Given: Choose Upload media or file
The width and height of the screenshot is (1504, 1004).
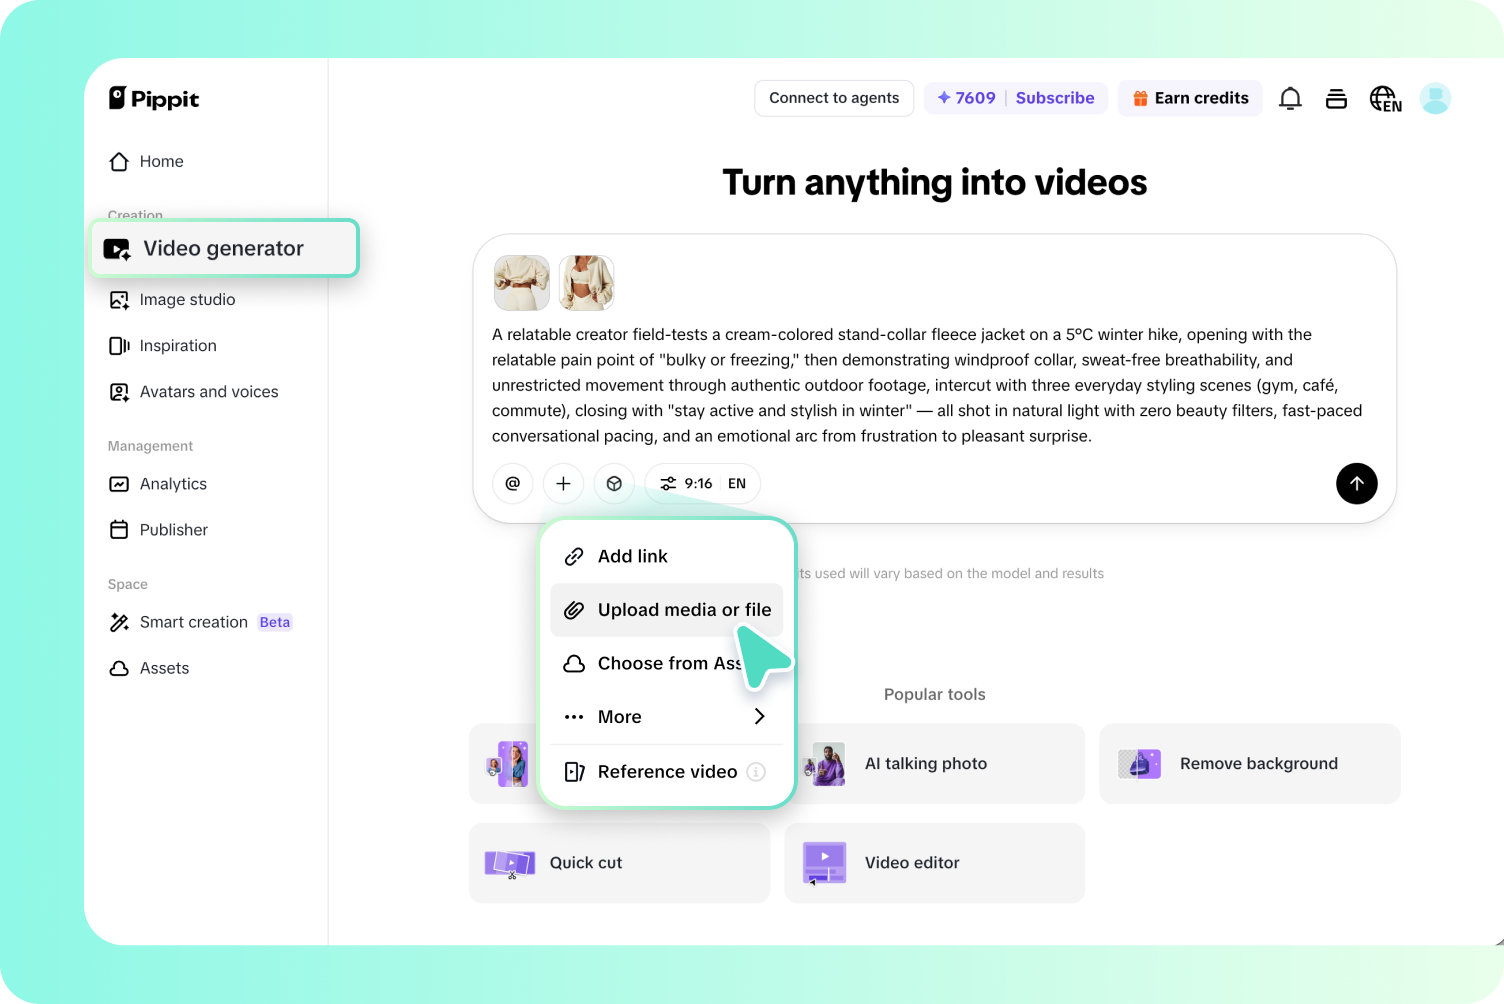Looking at the screenshot, I should tap(666, 610).
